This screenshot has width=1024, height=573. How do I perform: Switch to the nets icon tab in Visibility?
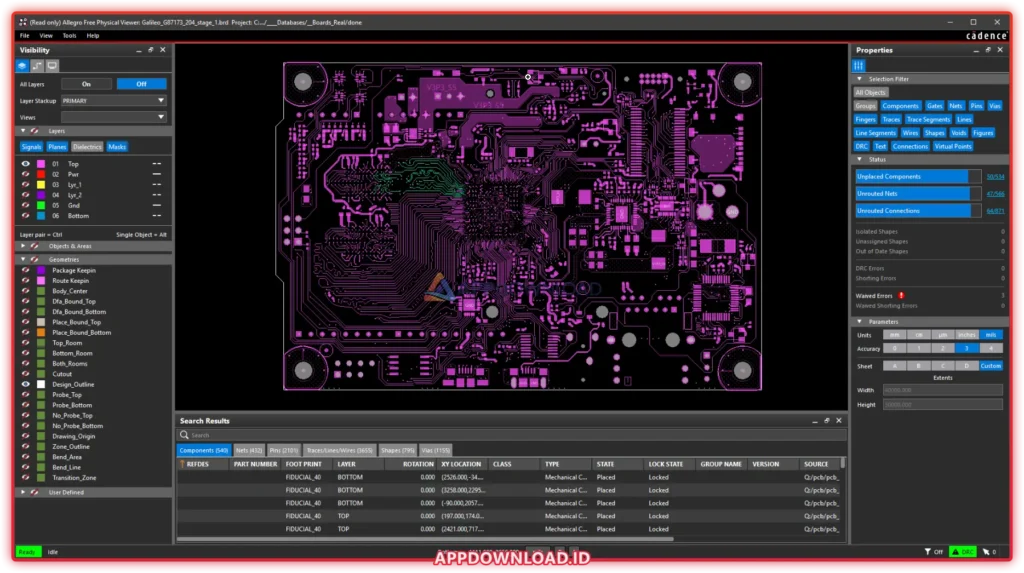point(37,66)
